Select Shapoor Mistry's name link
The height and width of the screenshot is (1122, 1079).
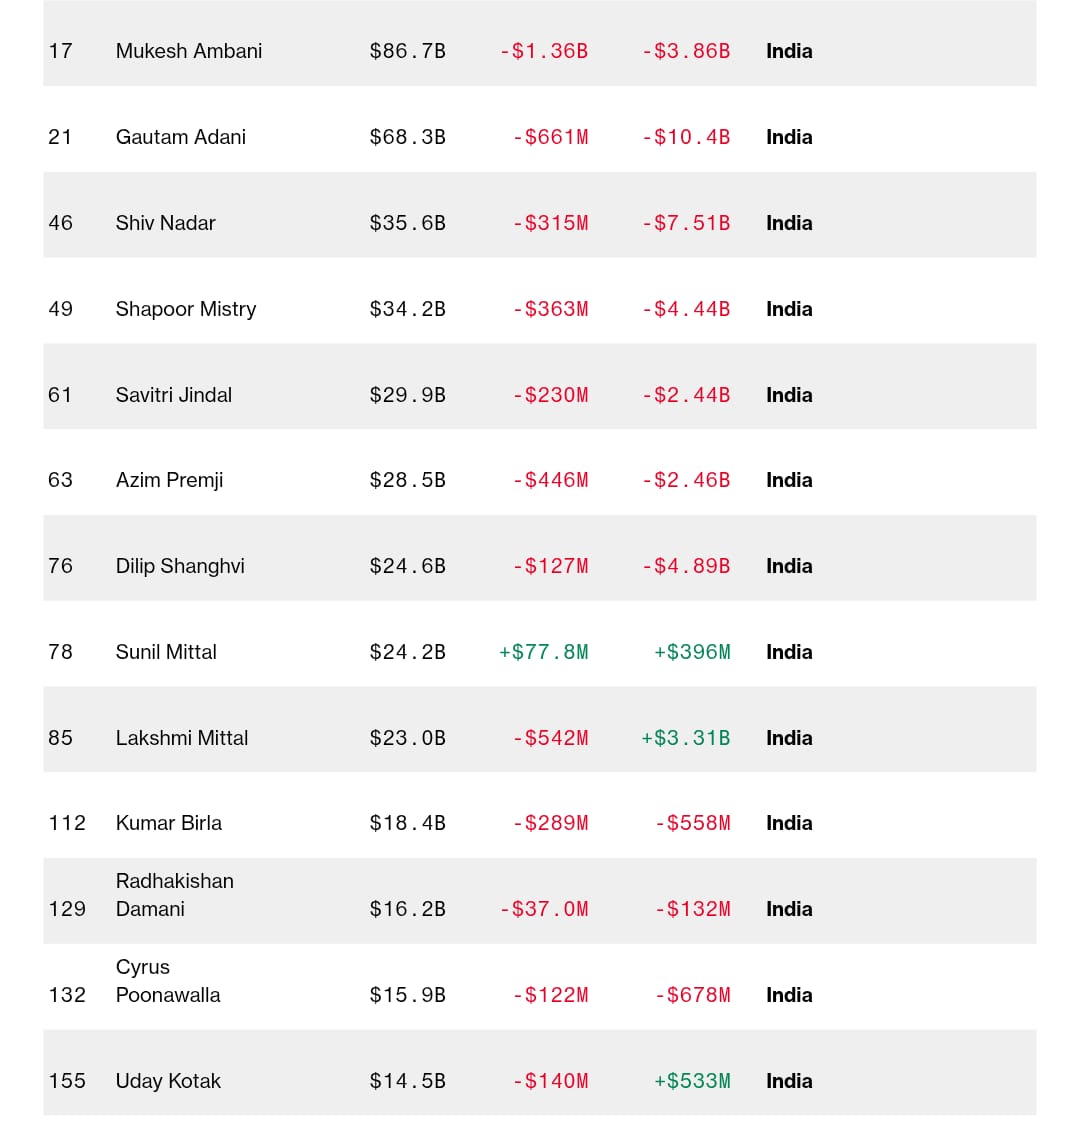tap(186, 309)
